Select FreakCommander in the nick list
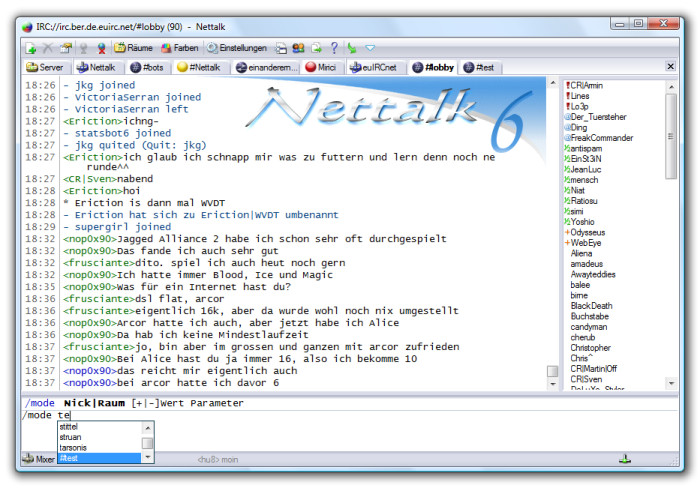The width and height of the screenshot is (700, 488). pyautogui.click(x=599, y=138)
